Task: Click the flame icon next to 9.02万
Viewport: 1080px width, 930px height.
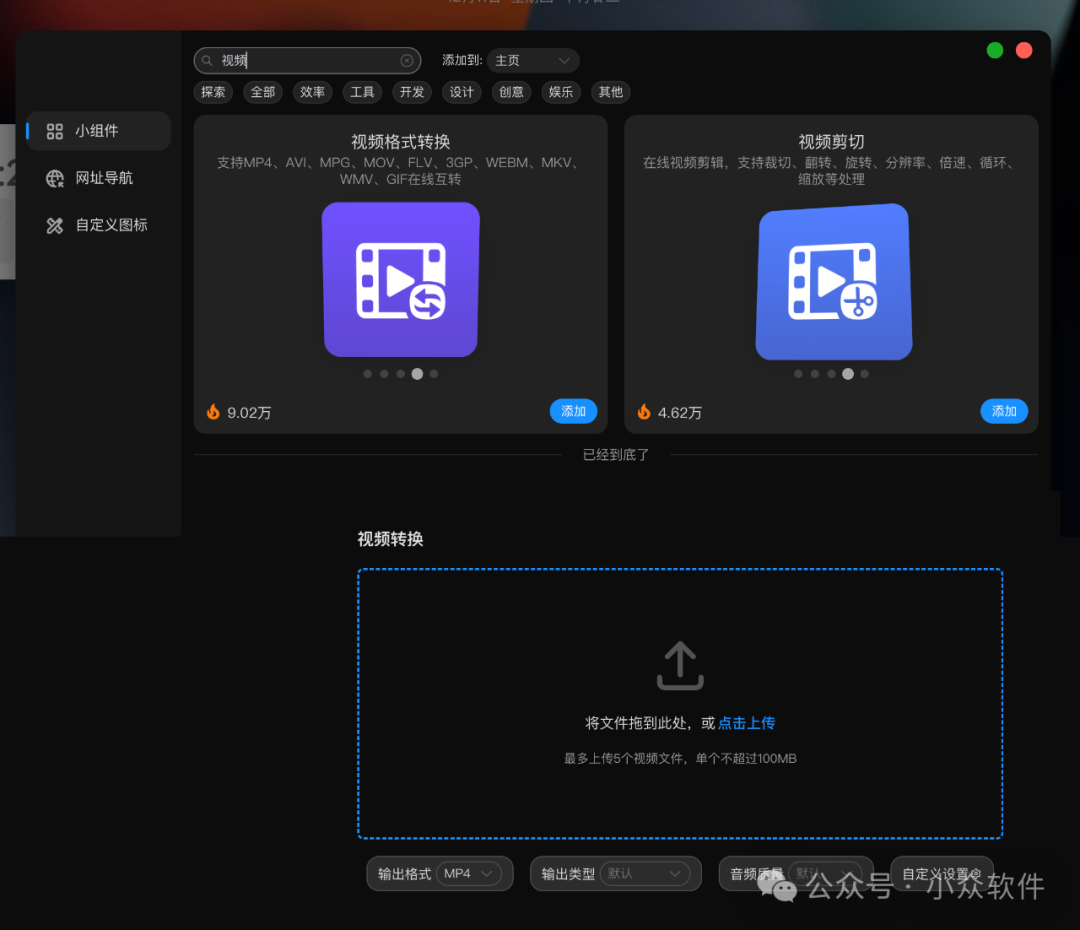Action: [x=213, y=410]
